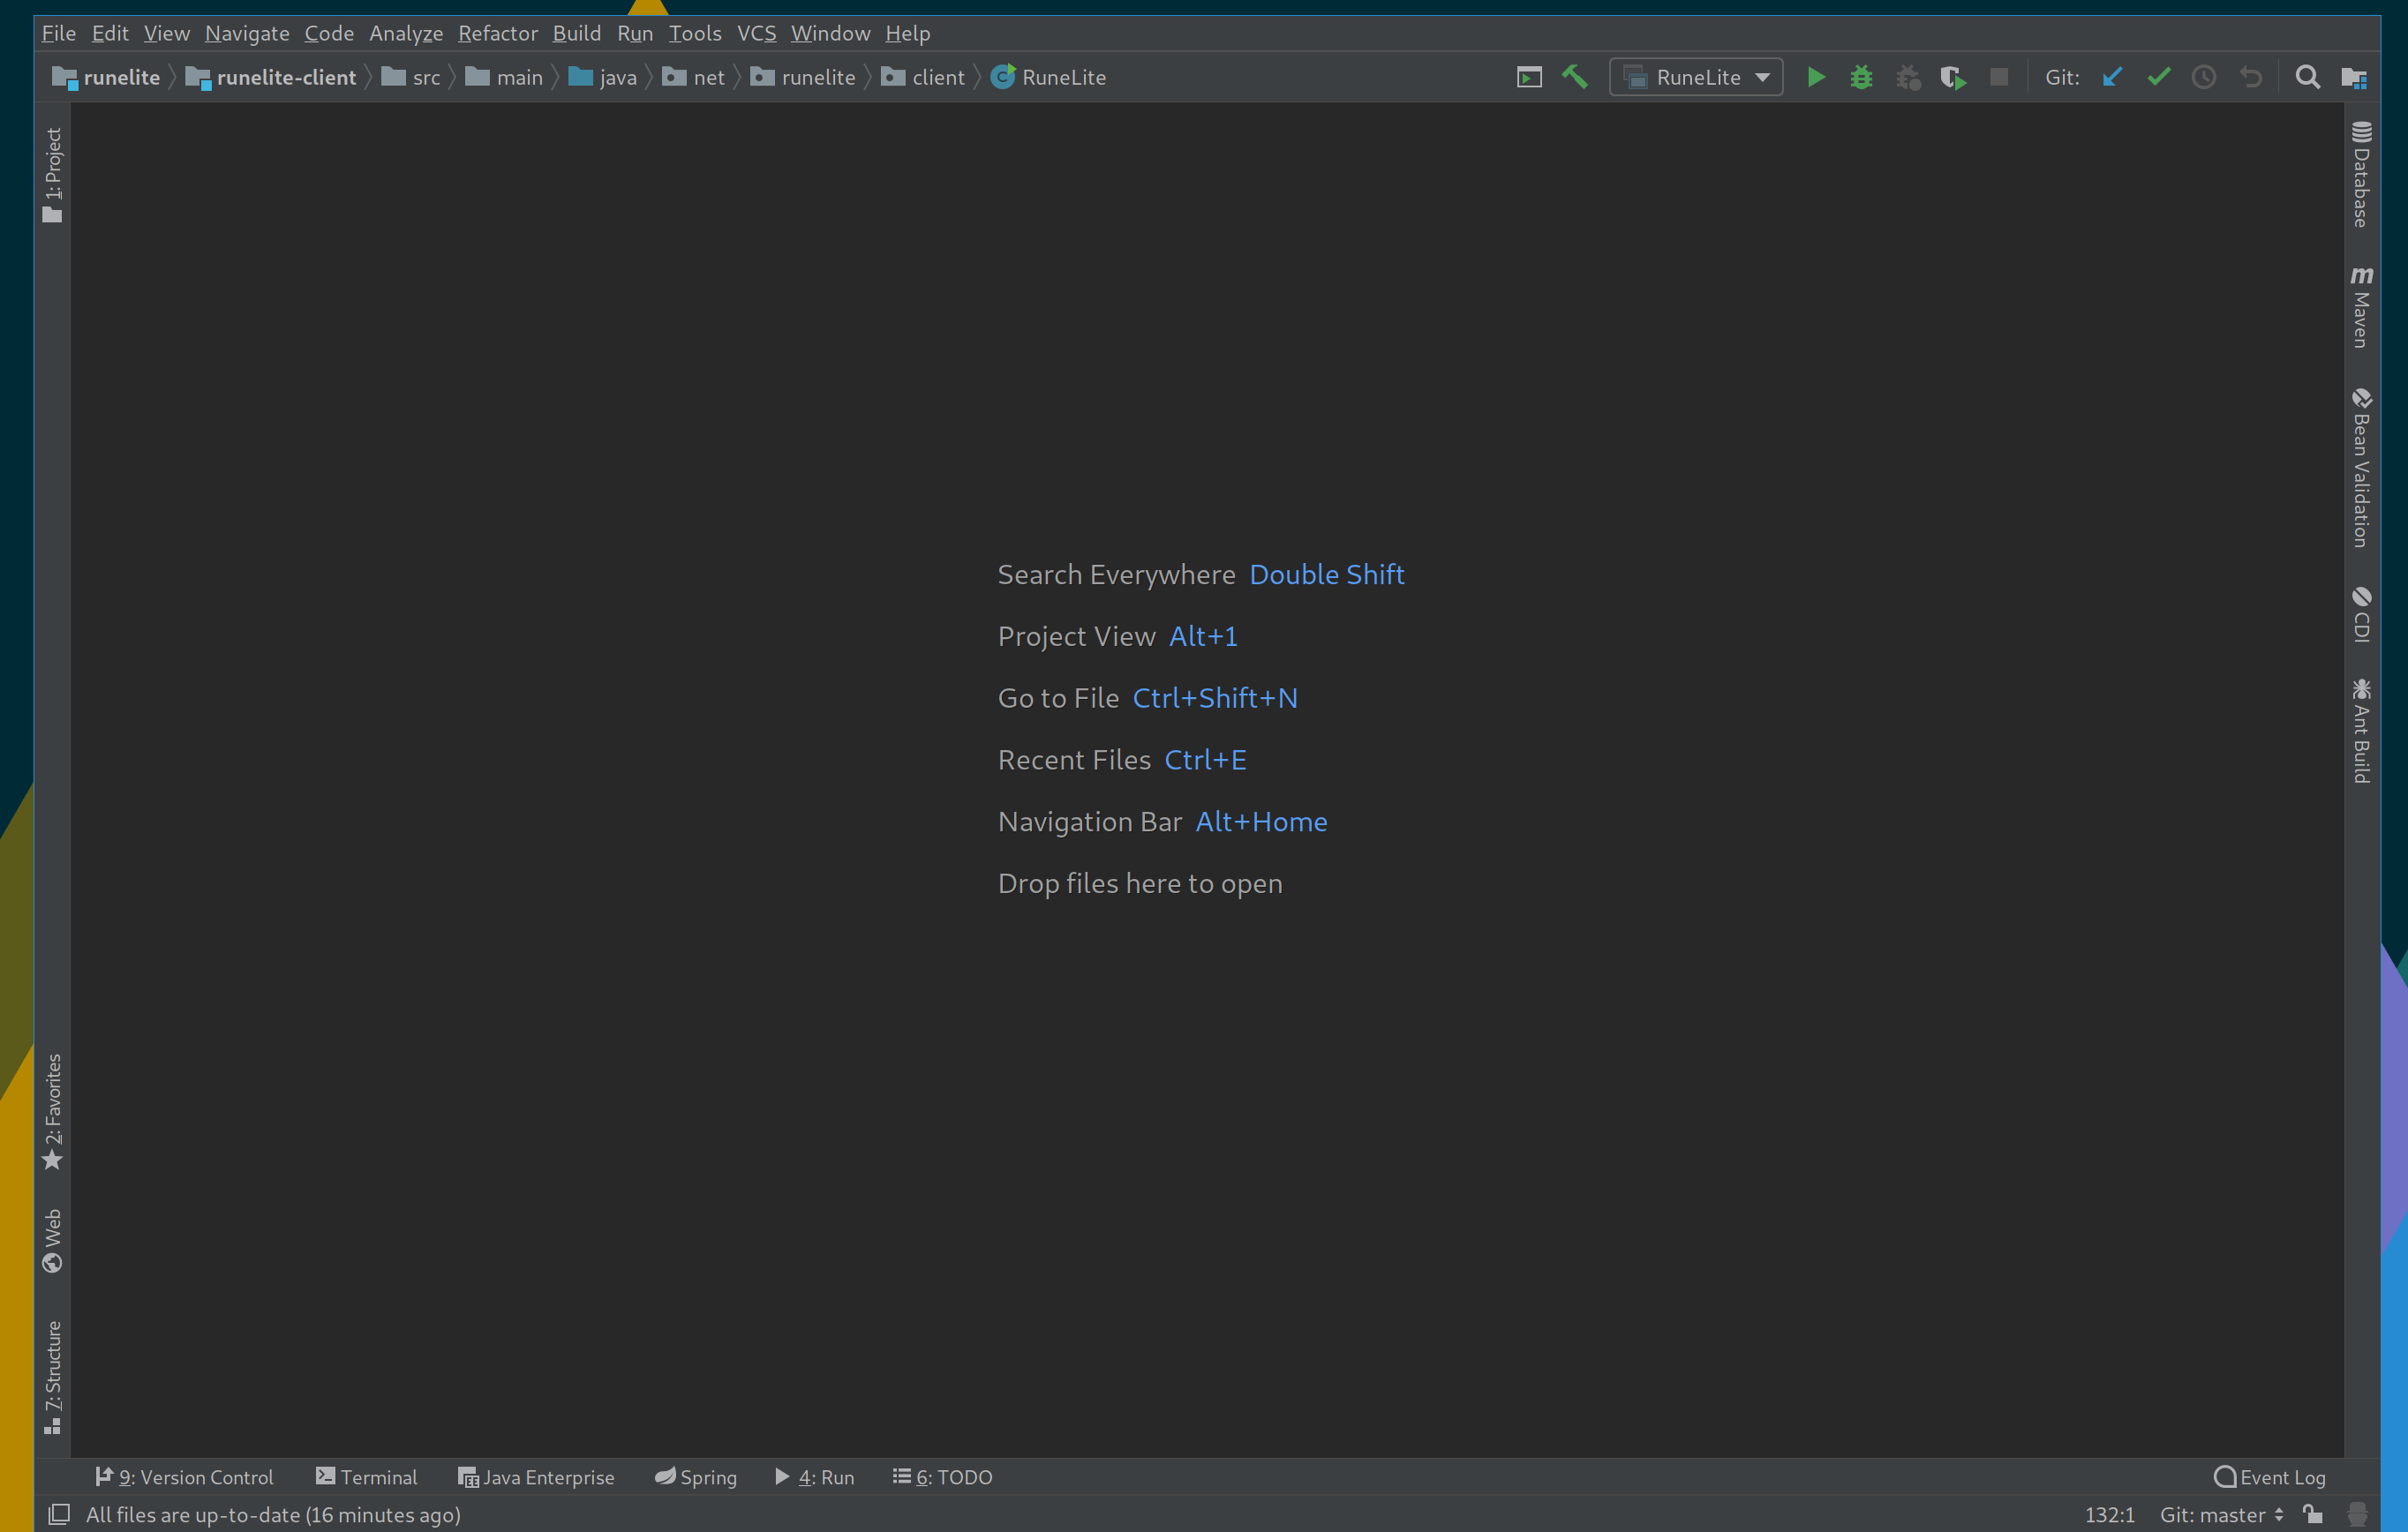Run the RuneLite application with the green play icon
Screen dimensions: 2408x1532
coord(1816,77)
